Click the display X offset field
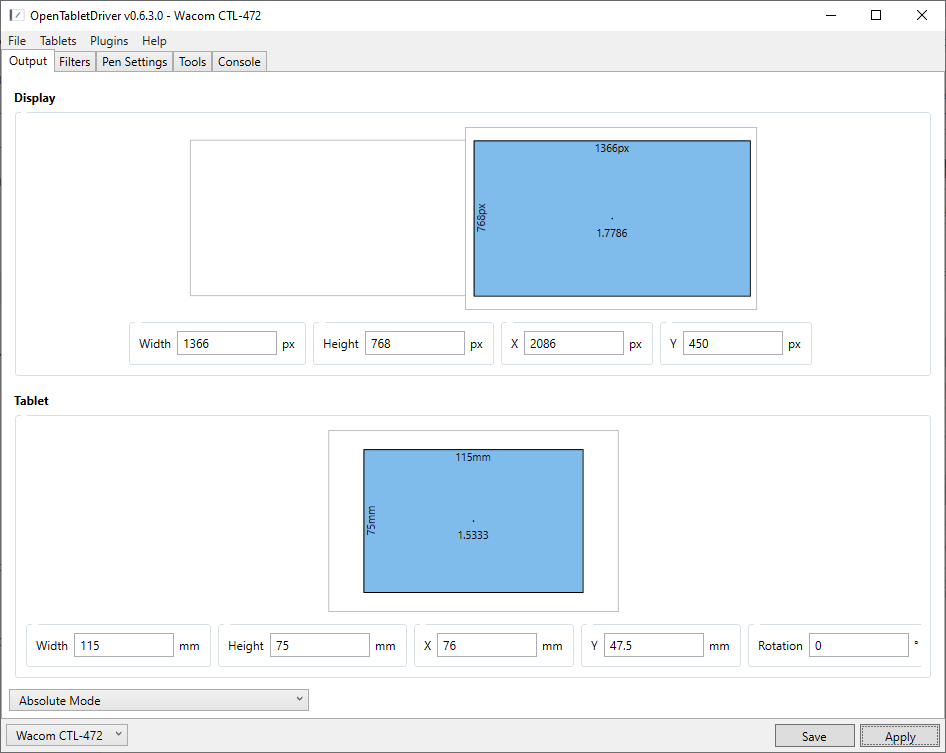This screenshot has width=946, height=753. coord(573,343)
